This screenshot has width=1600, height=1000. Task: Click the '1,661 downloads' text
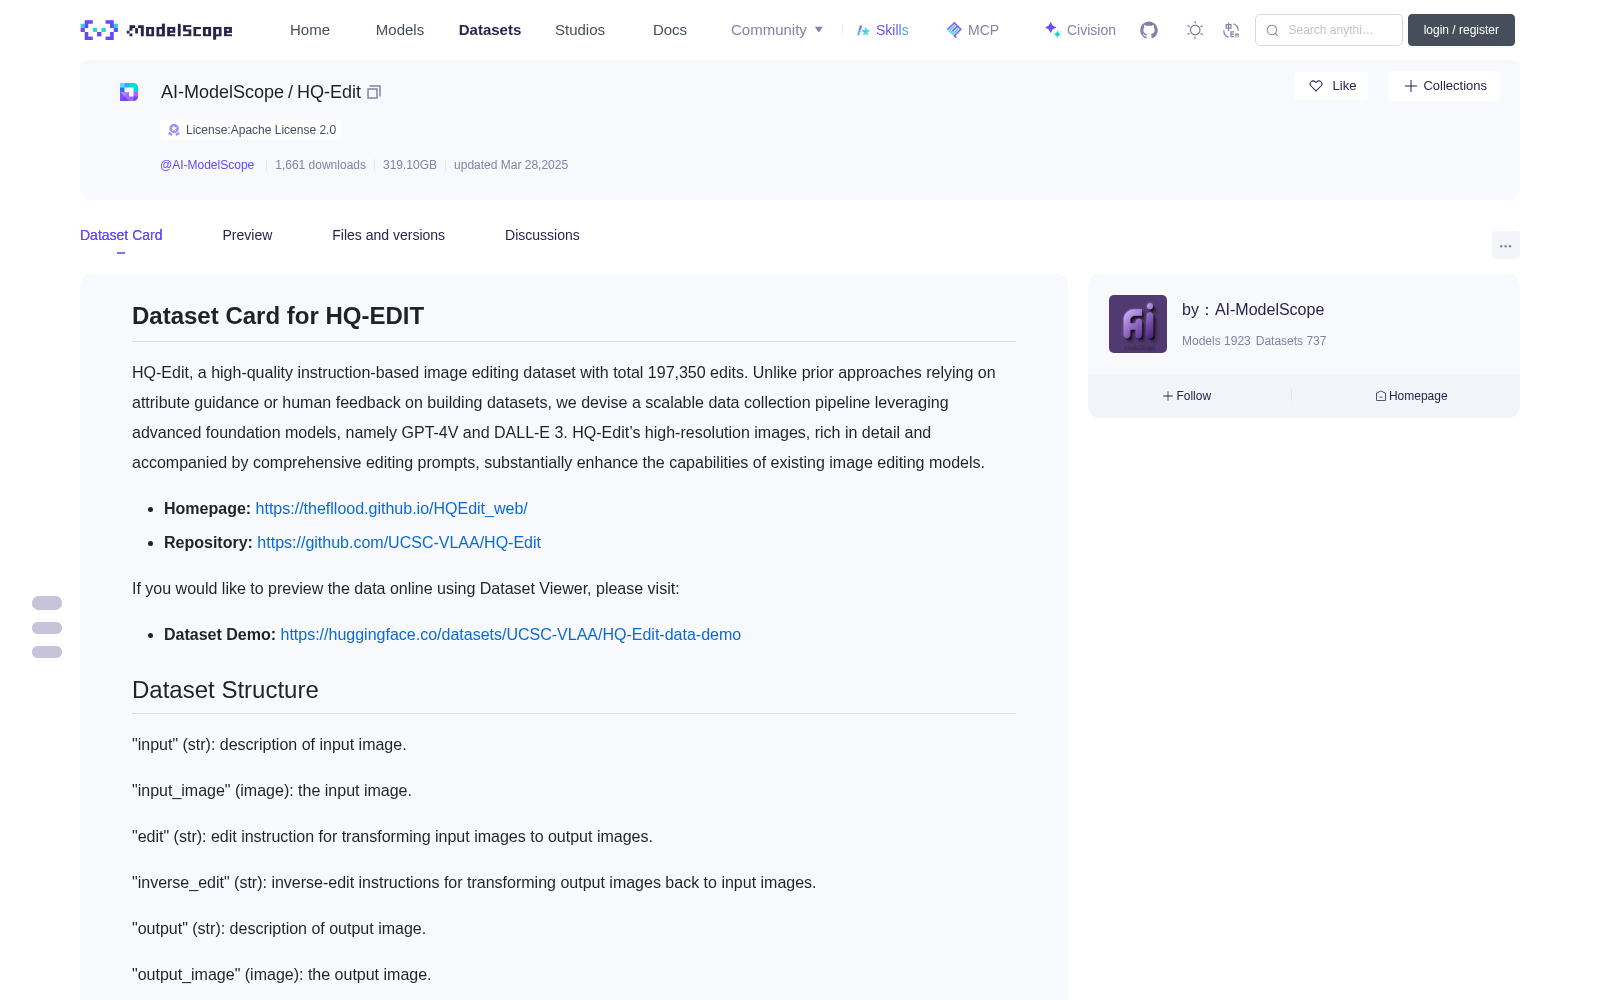point(320,165)
